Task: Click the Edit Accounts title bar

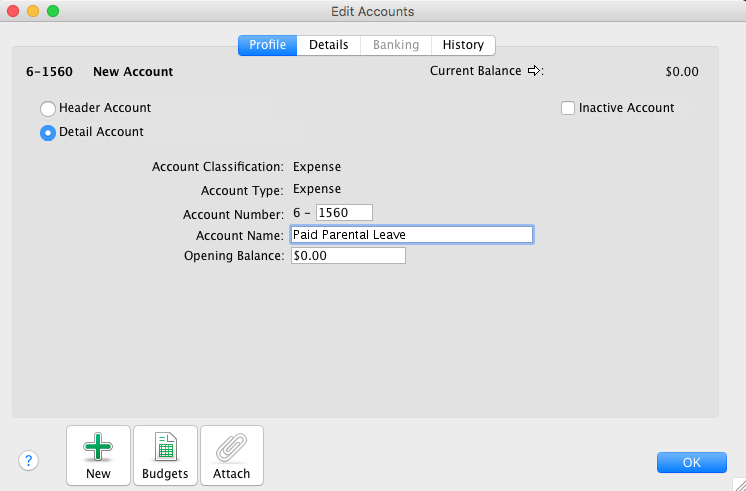Action: click(x=372, y=11)
